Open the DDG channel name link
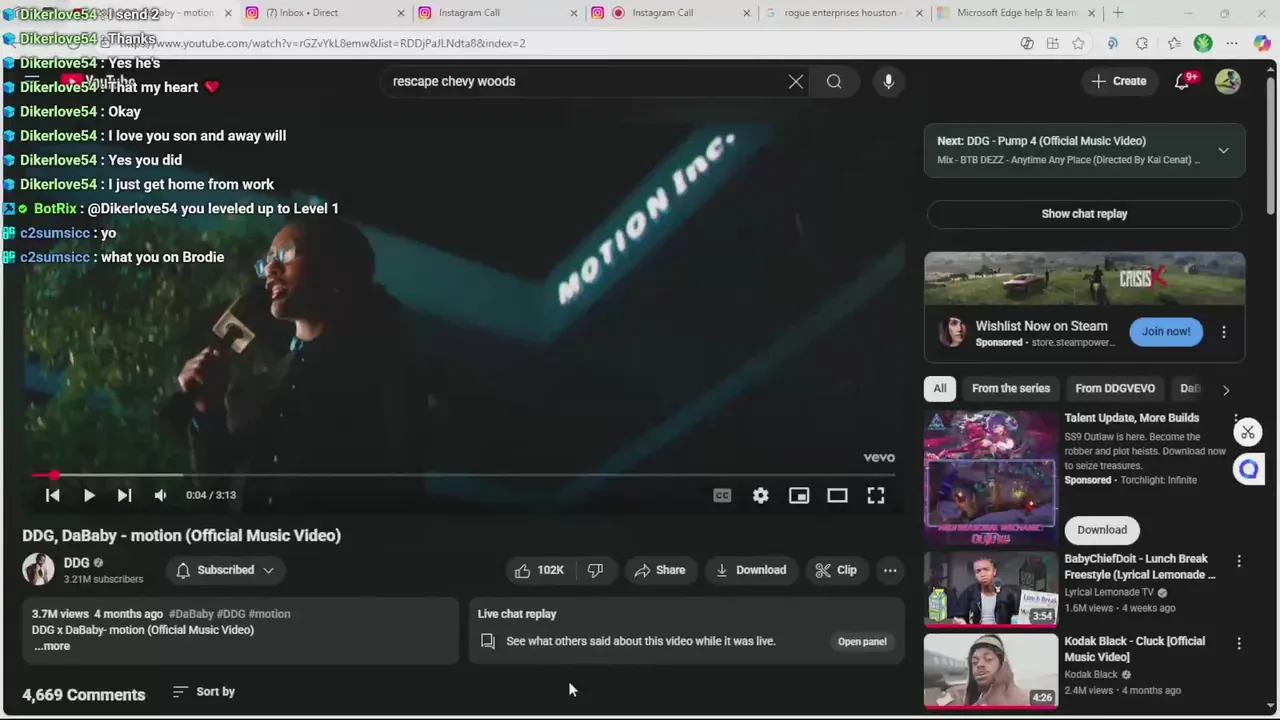The height and width of the screenshot is (720, 1280). [x=76, y=563]
